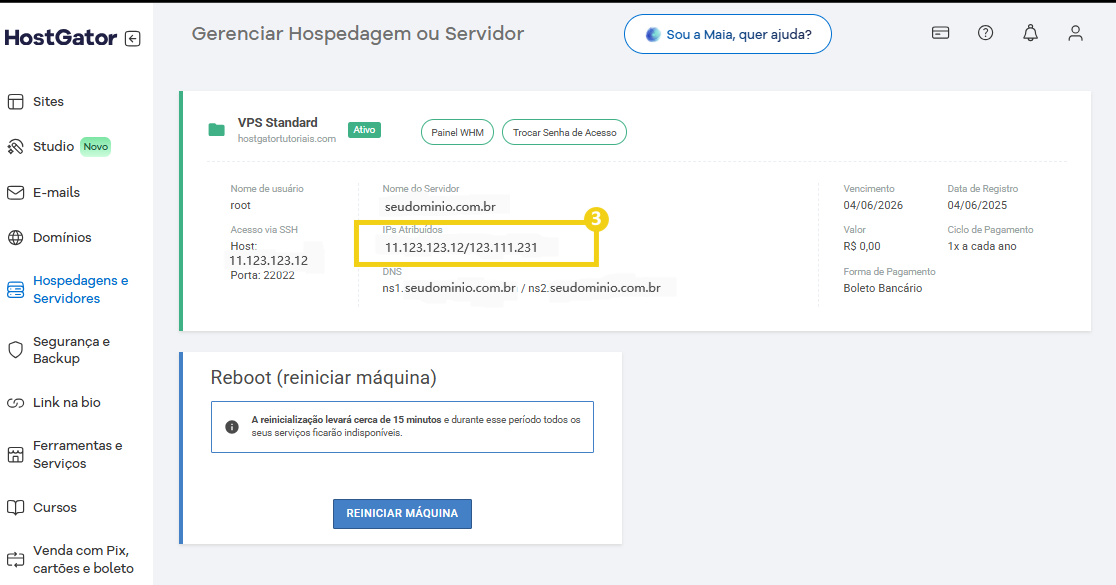Go to Link na bio
1116x585 pixels.
point(66,403)
